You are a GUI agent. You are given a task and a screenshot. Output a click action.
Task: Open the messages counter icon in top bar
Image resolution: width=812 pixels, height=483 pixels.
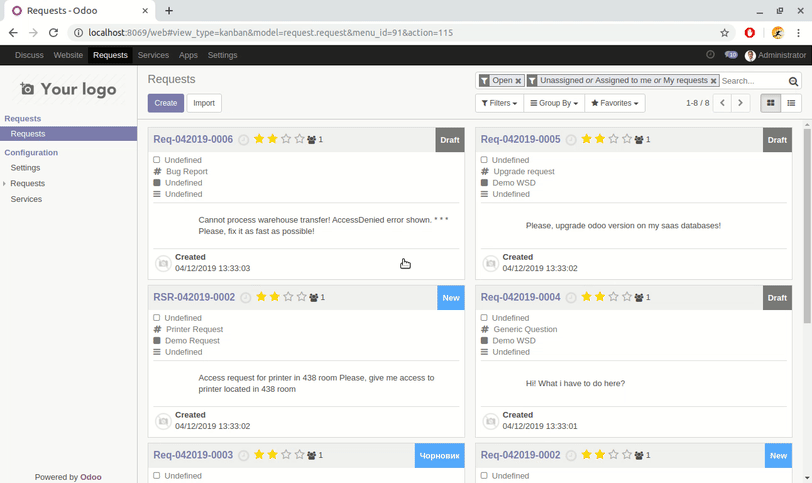click(731, 54)
